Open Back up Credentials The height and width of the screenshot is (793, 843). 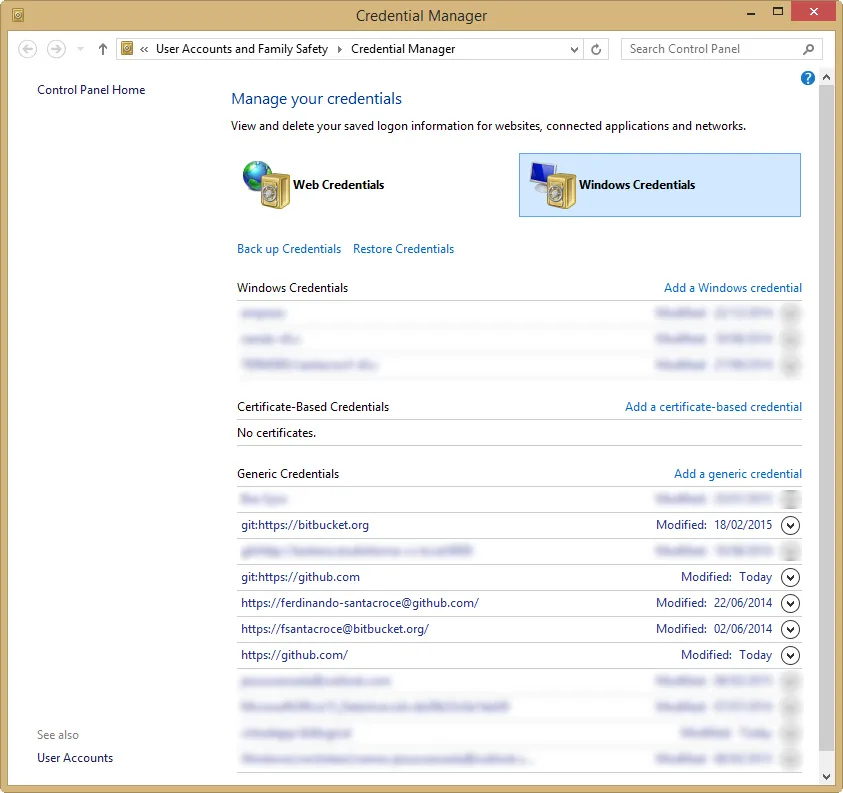289,249
